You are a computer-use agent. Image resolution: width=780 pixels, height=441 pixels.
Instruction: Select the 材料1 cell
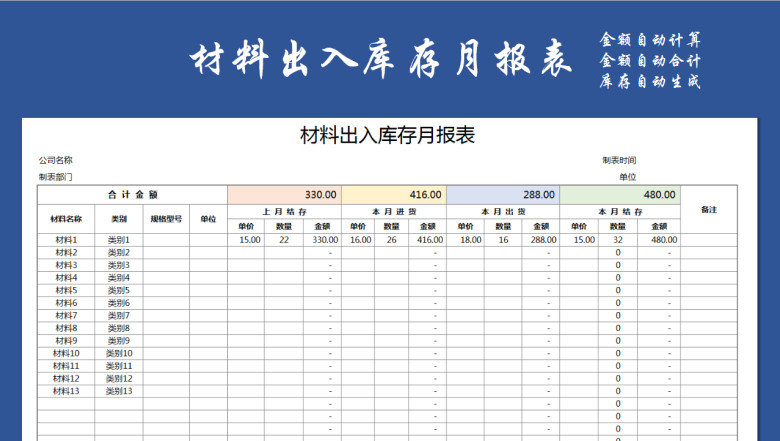tap(66, 240)
